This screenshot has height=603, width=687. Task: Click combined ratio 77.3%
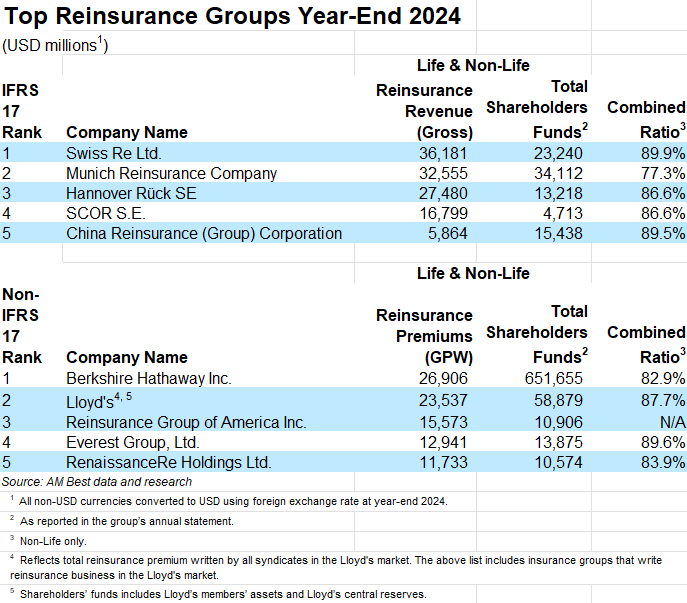(663, 174)
